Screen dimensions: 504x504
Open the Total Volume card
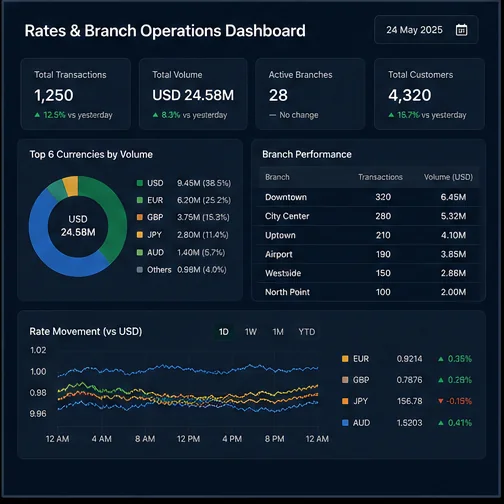pos(193,94)
